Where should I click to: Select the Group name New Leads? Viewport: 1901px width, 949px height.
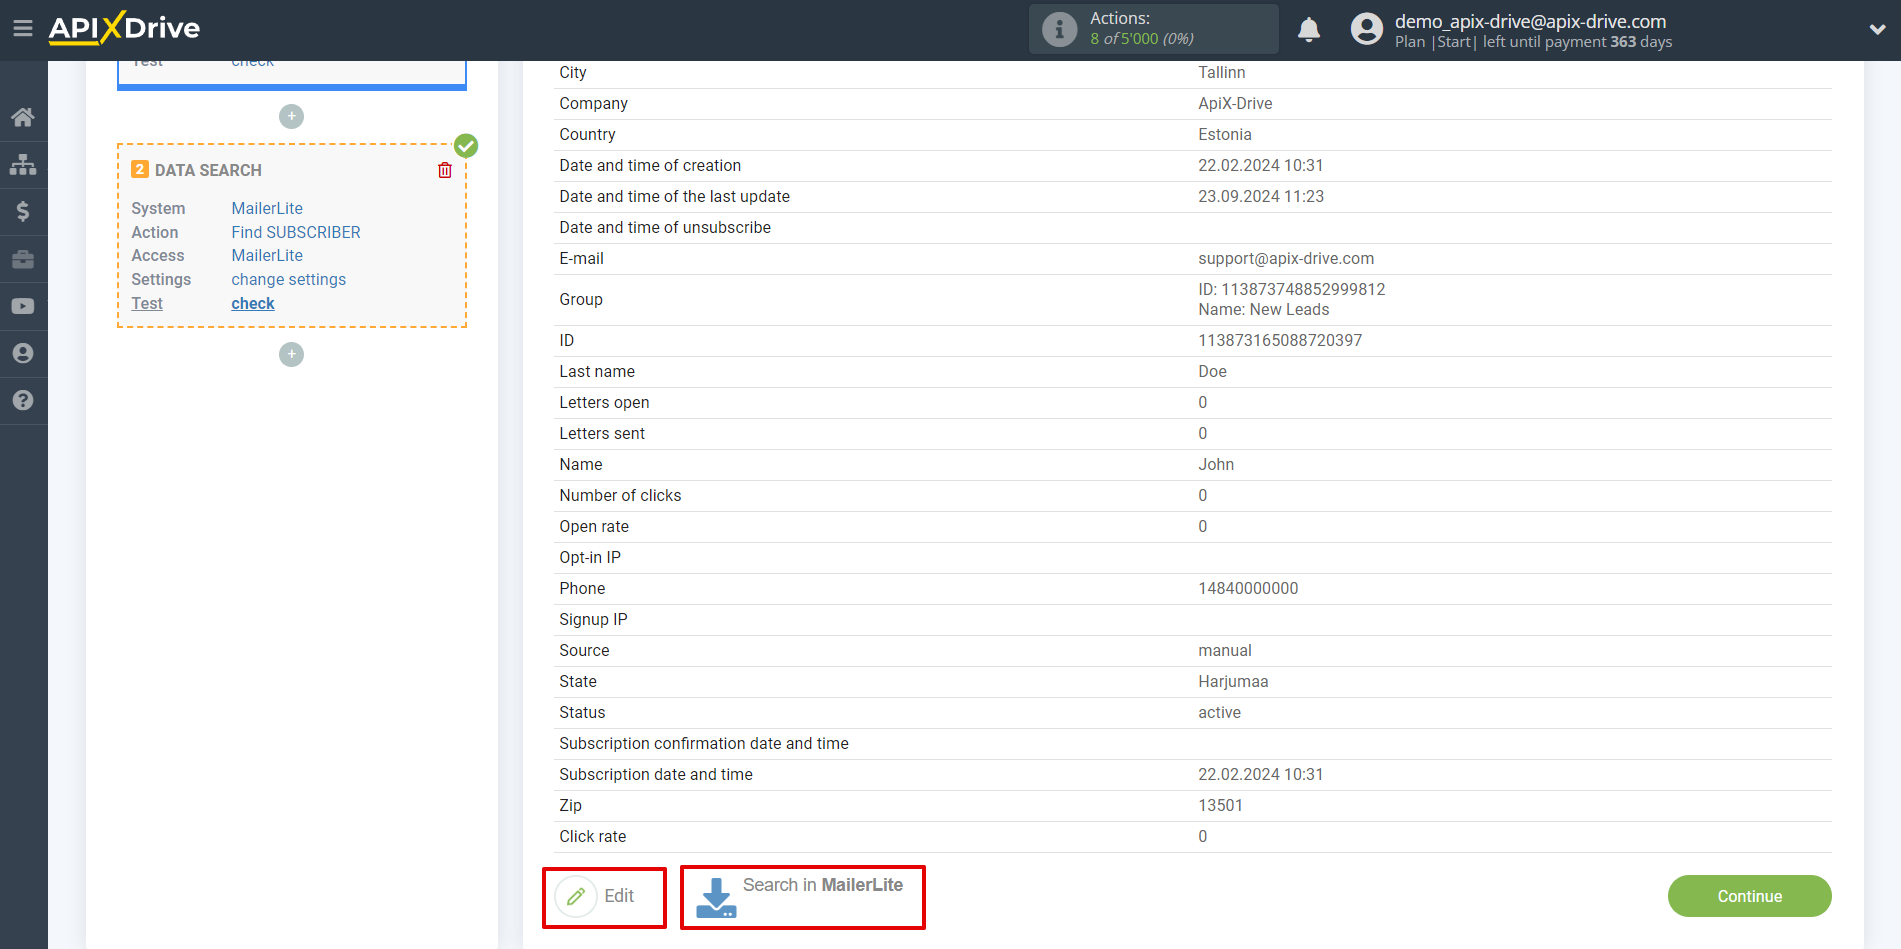1264,310
